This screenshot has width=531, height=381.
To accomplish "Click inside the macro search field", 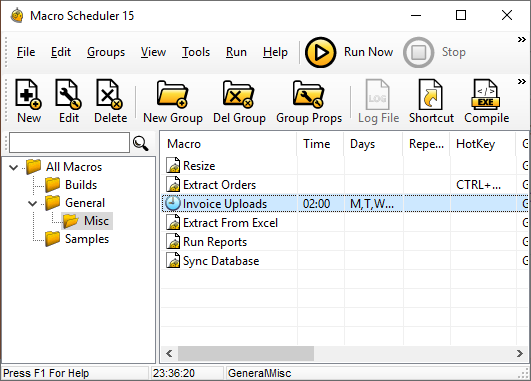I will coord(69,143).
